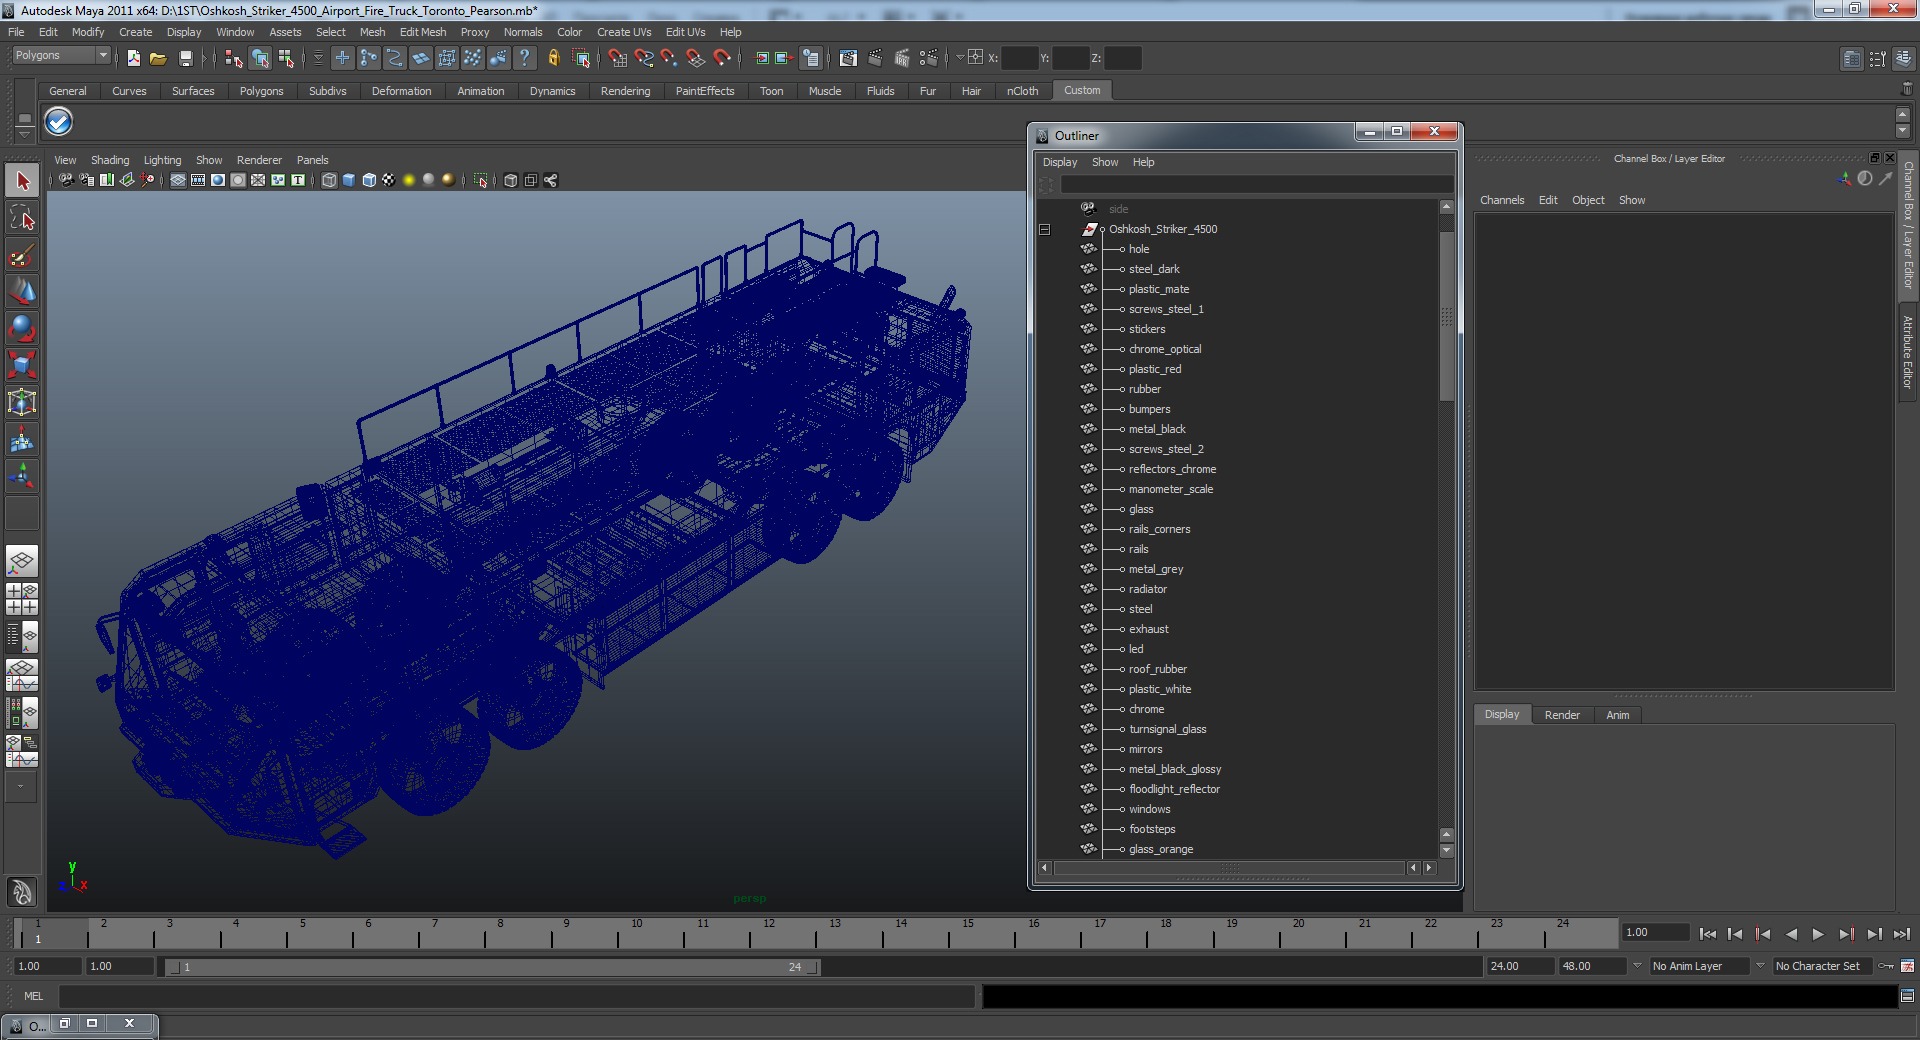The width and height of the screenshot is (1920, 1040).
Task: Click play backwards button
Action: coord(1791,934)
